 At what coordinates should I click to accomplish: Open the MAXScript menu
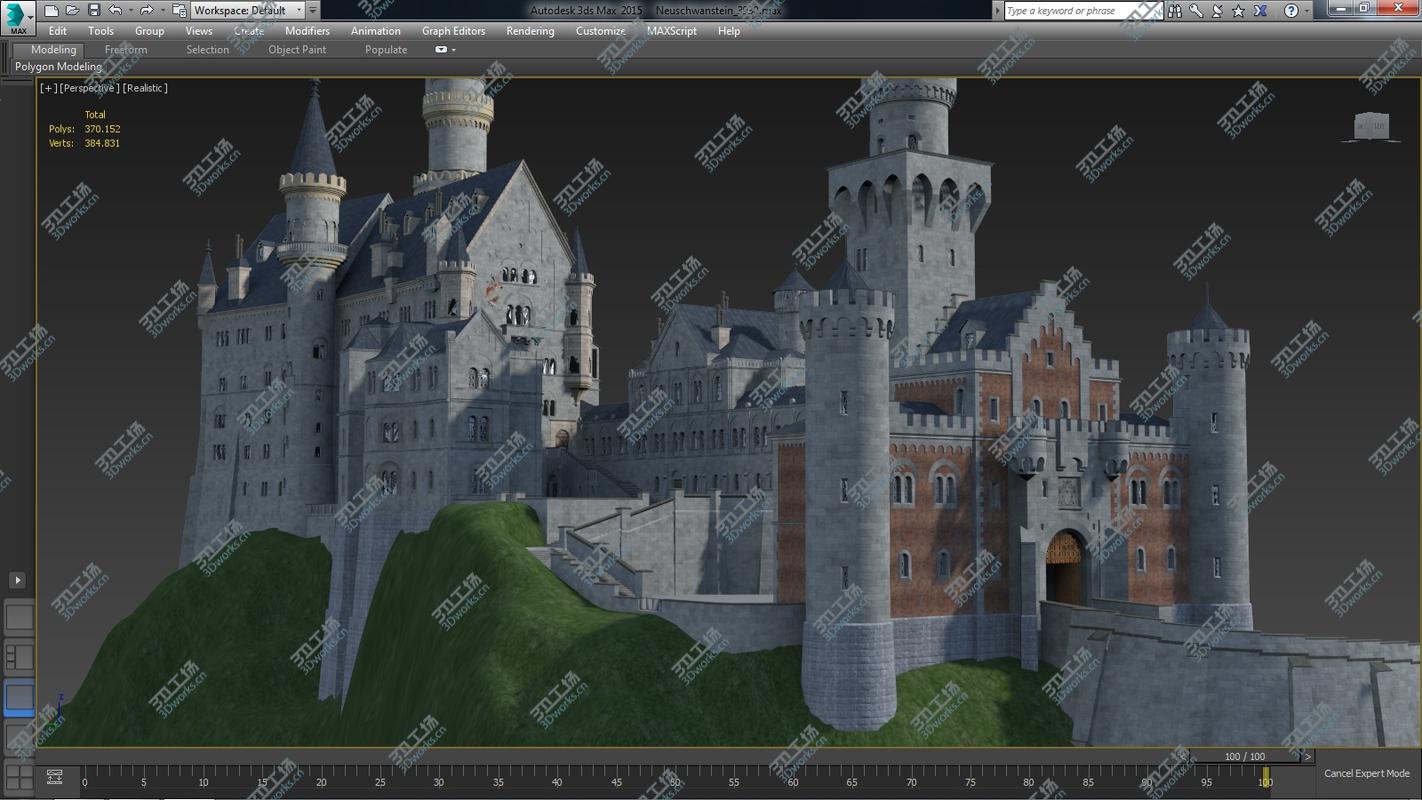click(x=672, y=31)
